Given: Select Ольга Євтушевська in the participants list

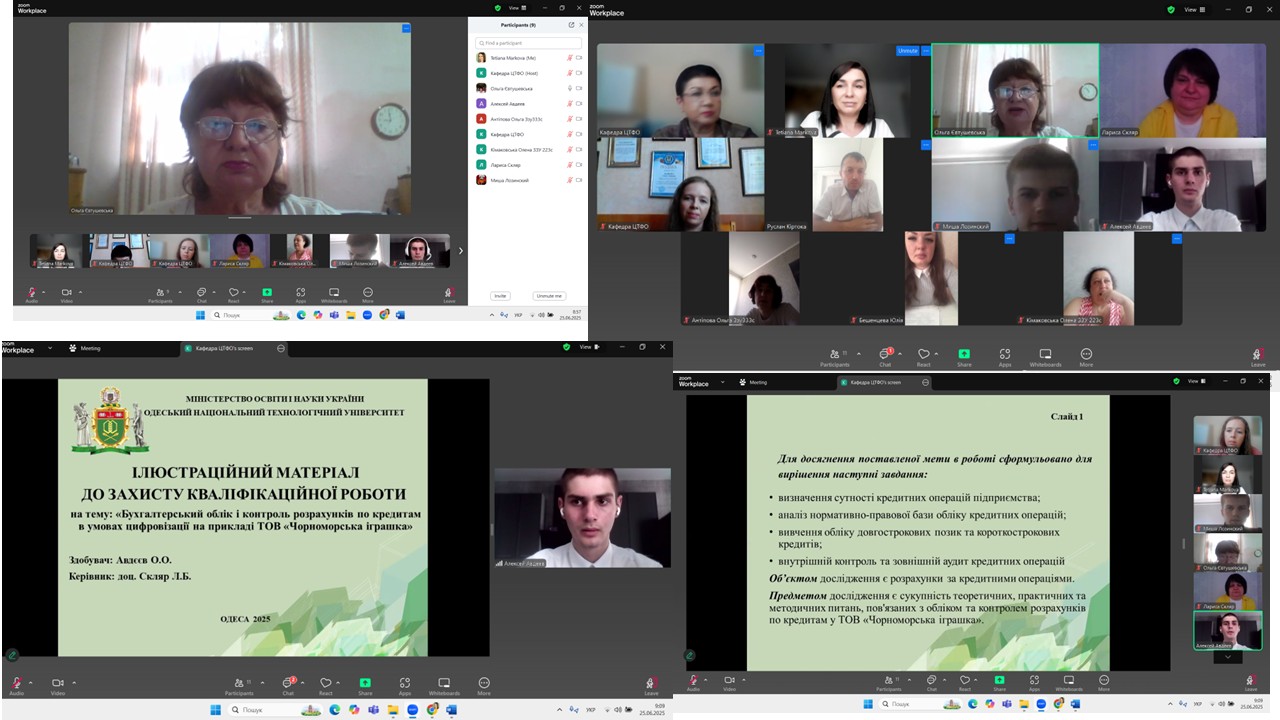Looking at the screenshot, I should 528,88.
